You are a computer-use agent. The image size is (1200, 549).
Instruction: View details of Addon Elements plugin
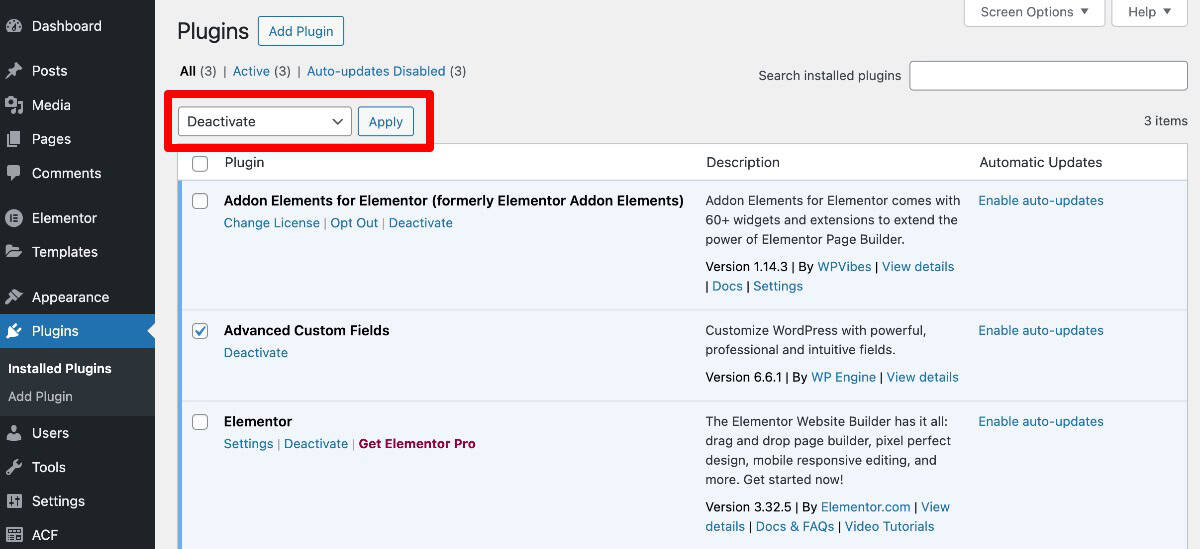pos(918,267)
